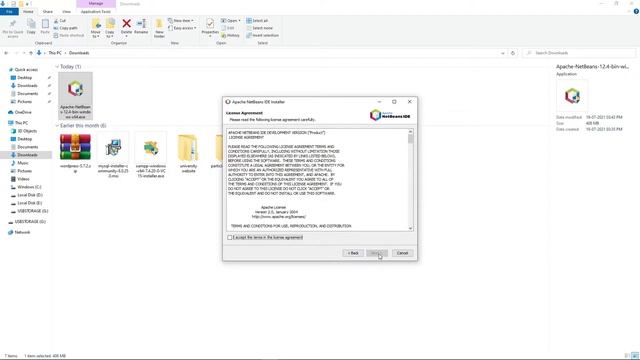The width and height of the screenshot is (640, 360).
Task: Click Cancel button in NetBeans installer
Action: click(x=402, y=253)
